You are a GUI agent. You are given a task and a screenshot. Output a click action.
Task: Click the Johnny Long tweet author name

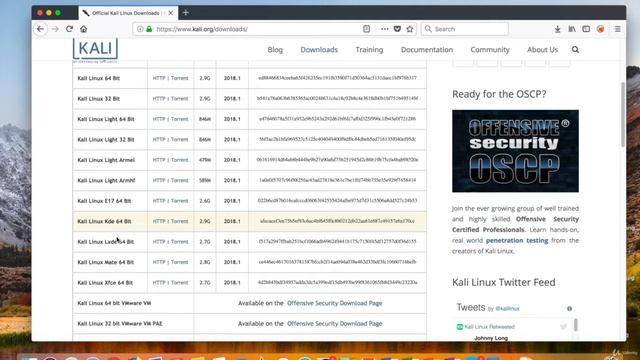coord(491,338)
